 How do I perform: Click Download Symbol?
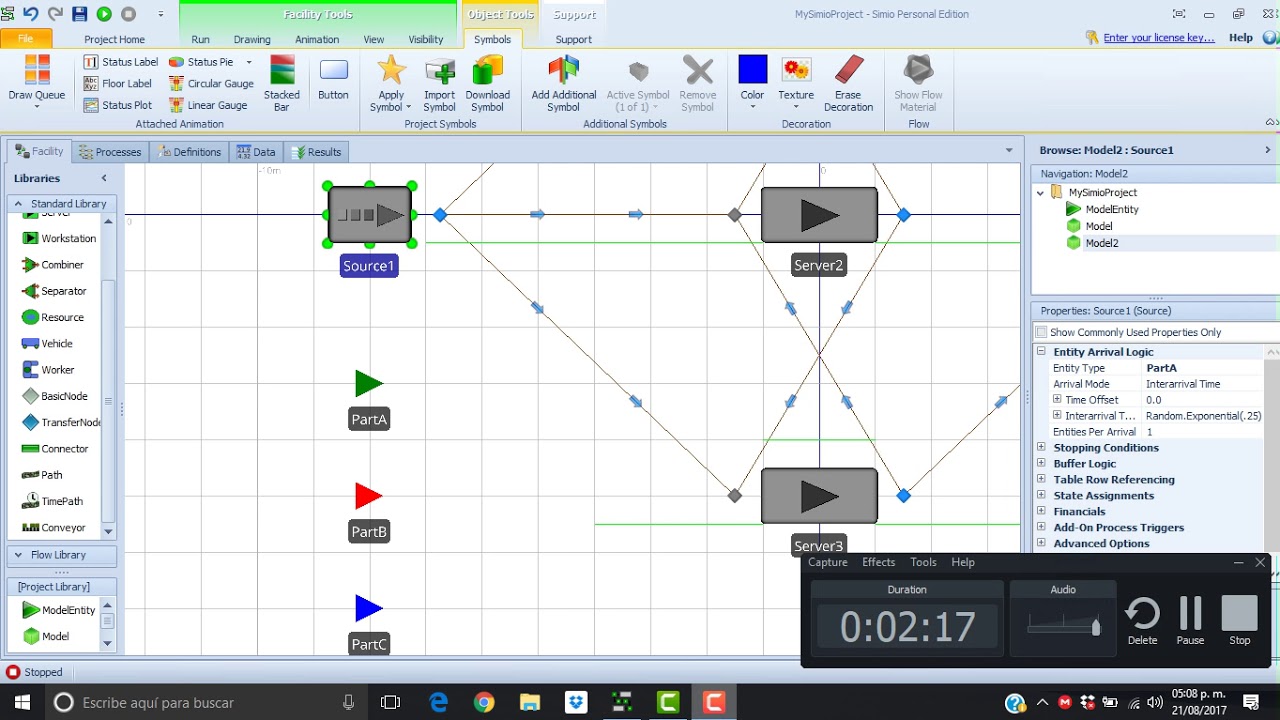[x=488, y=83]
